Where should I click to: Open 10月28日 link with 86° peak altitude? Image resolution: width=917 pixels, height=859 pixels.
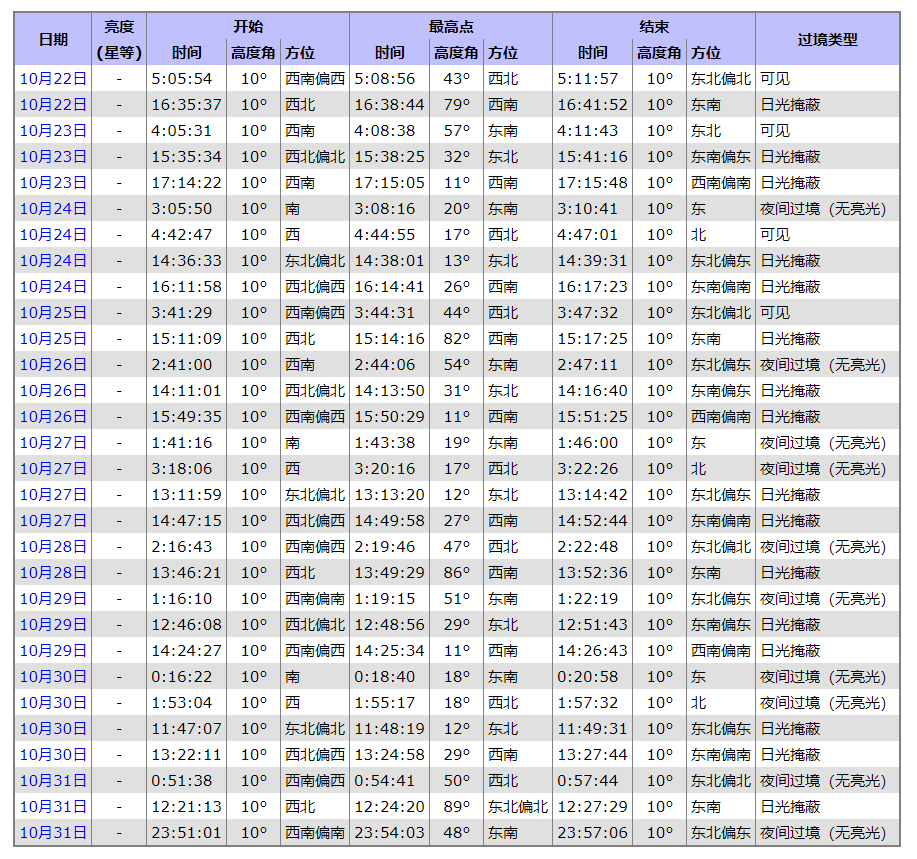(x=53, y=572)
